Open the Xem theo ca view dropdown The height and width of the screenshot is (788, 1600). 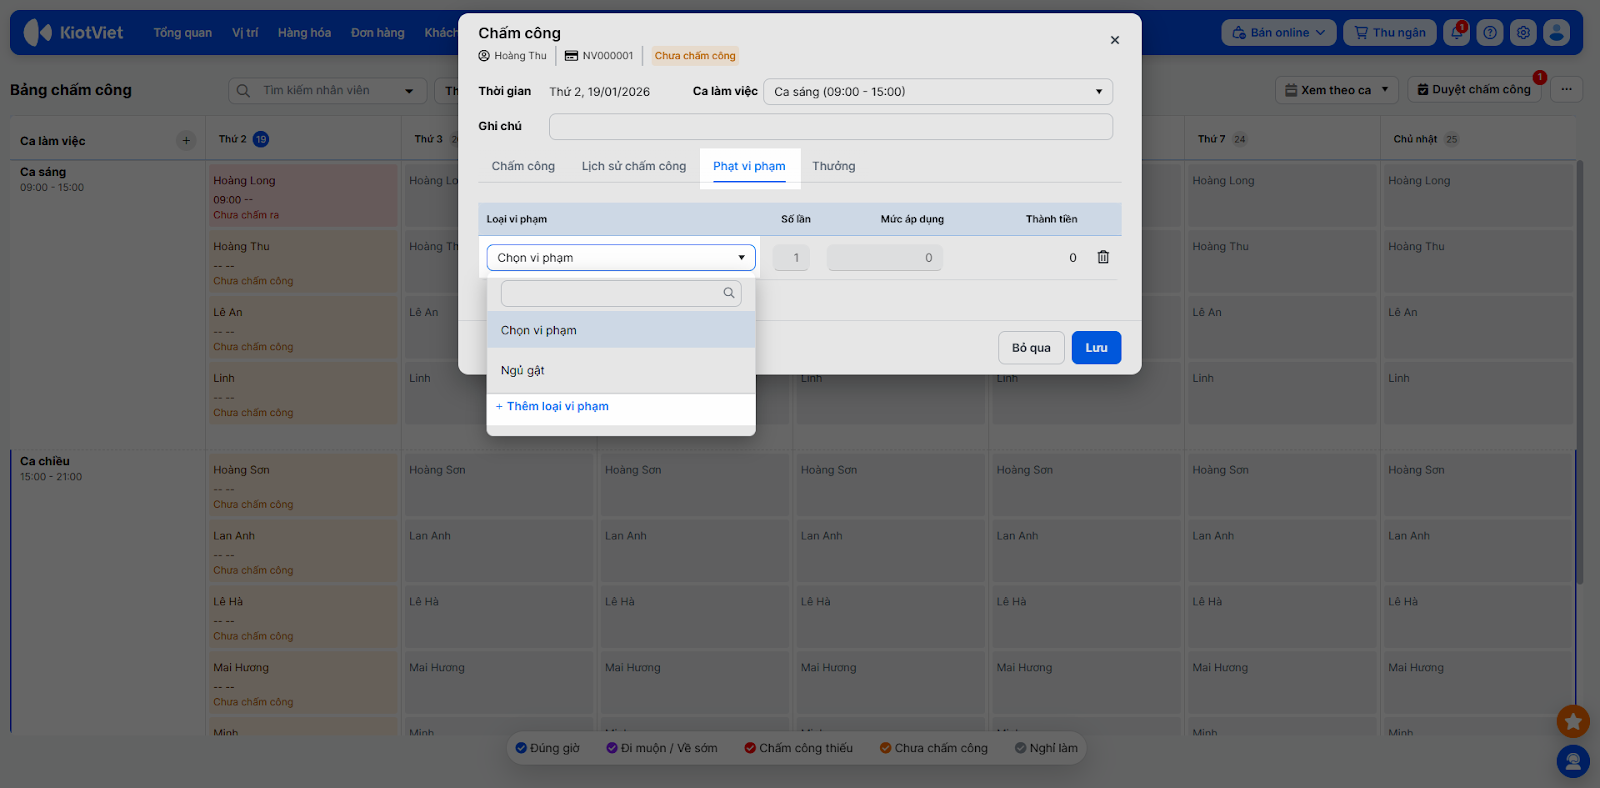click(x=1337, y=90)
